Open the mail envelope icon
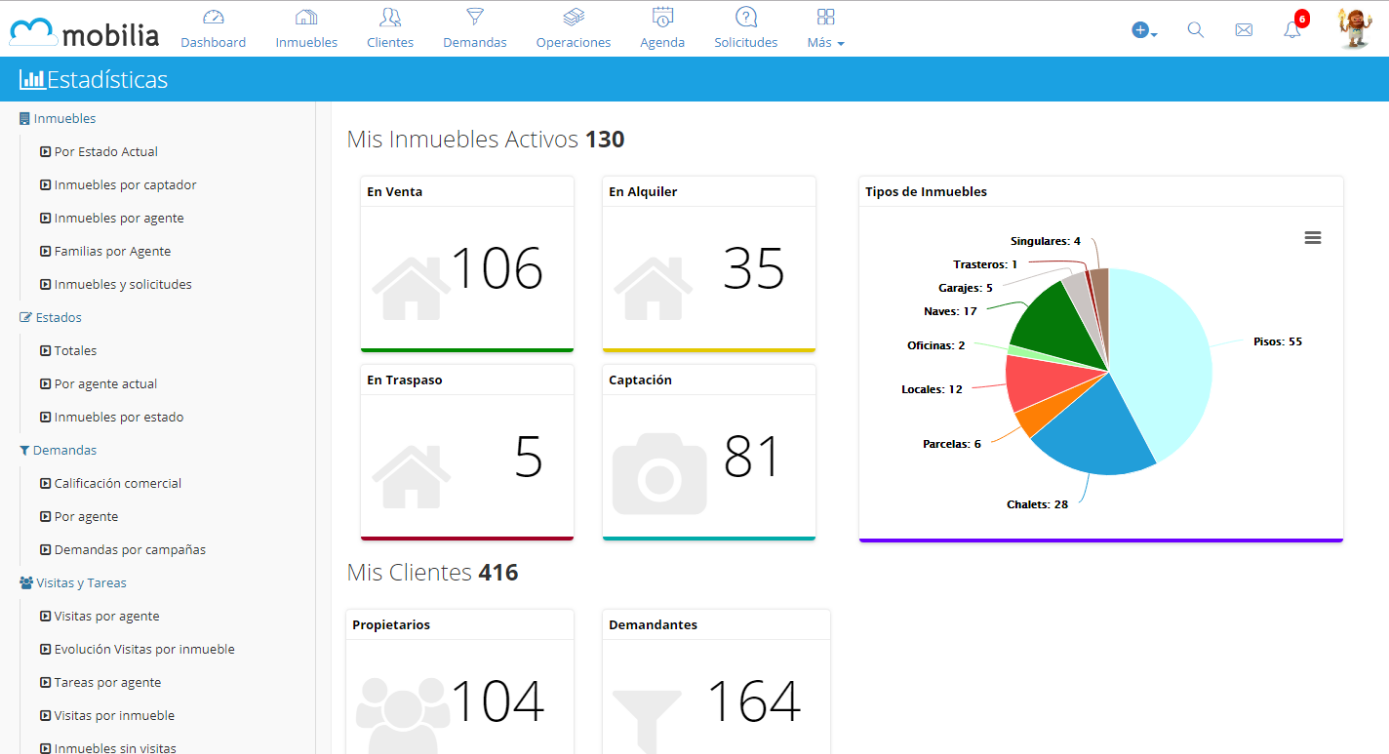1389x754 pixels. [x=1243, y=30]
